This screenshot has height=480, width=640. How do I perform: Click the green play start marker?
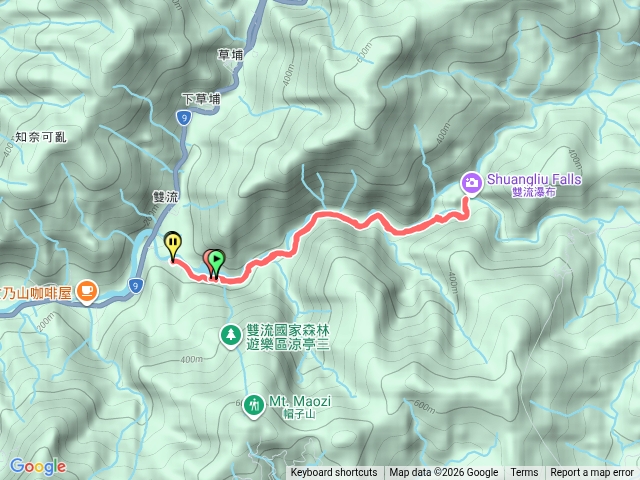click(x=218, y=260)
